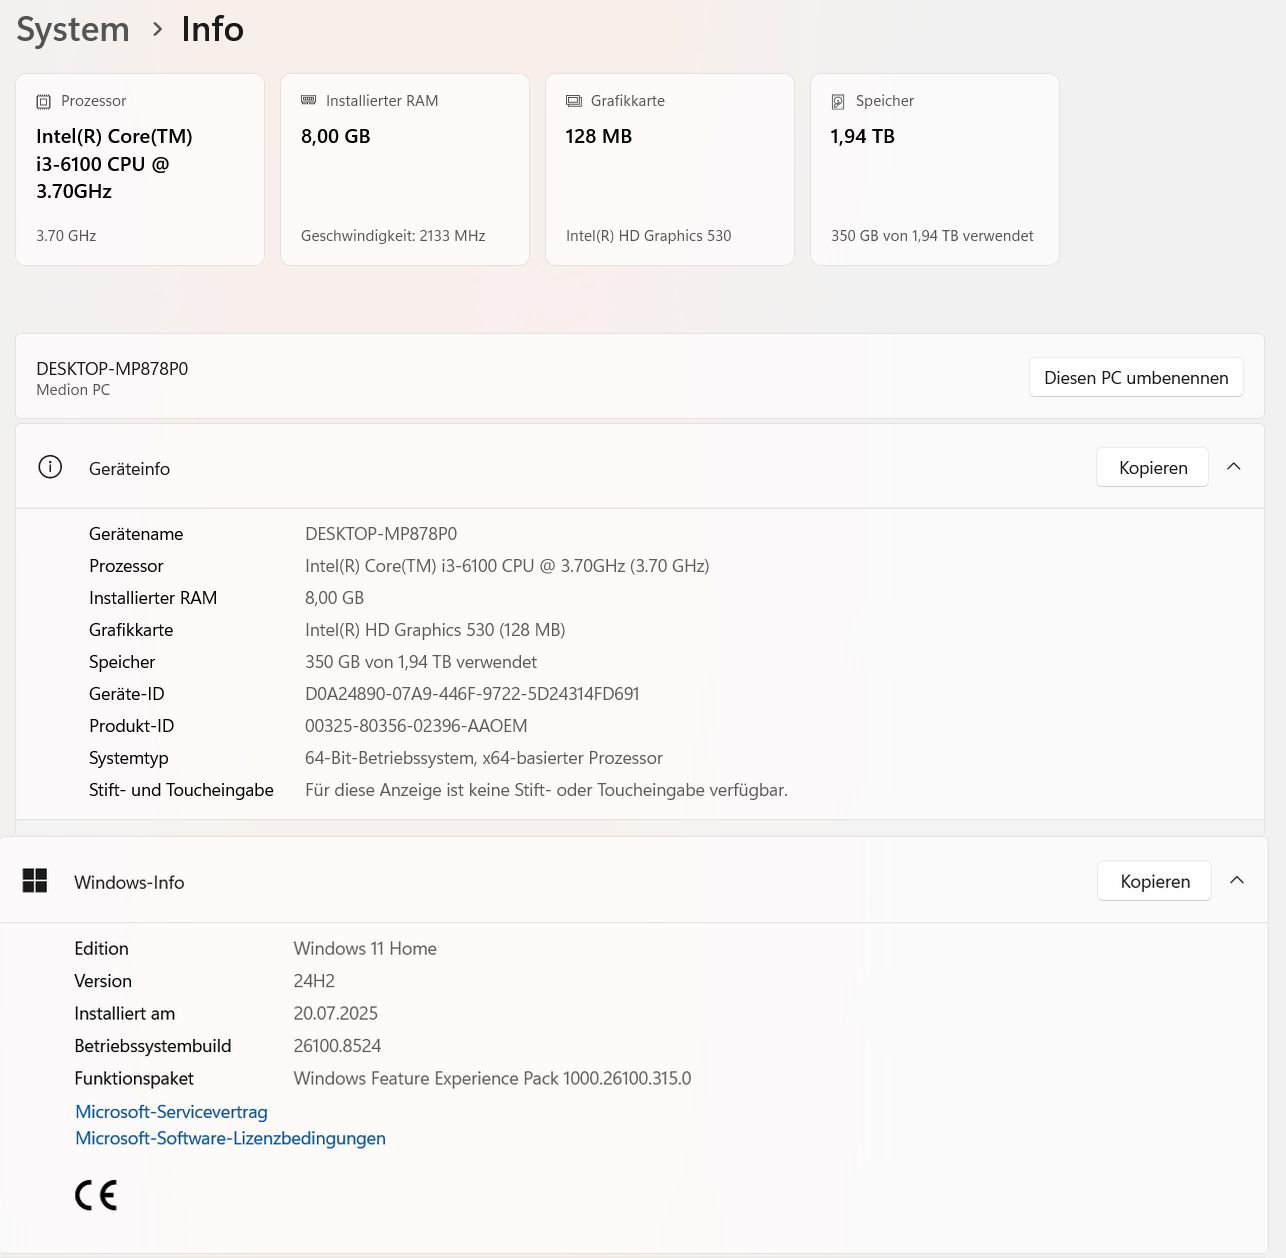Click the Windows logo icon beside Windows-Info
Viewport: 1286px width, 1258px height.
35,880
